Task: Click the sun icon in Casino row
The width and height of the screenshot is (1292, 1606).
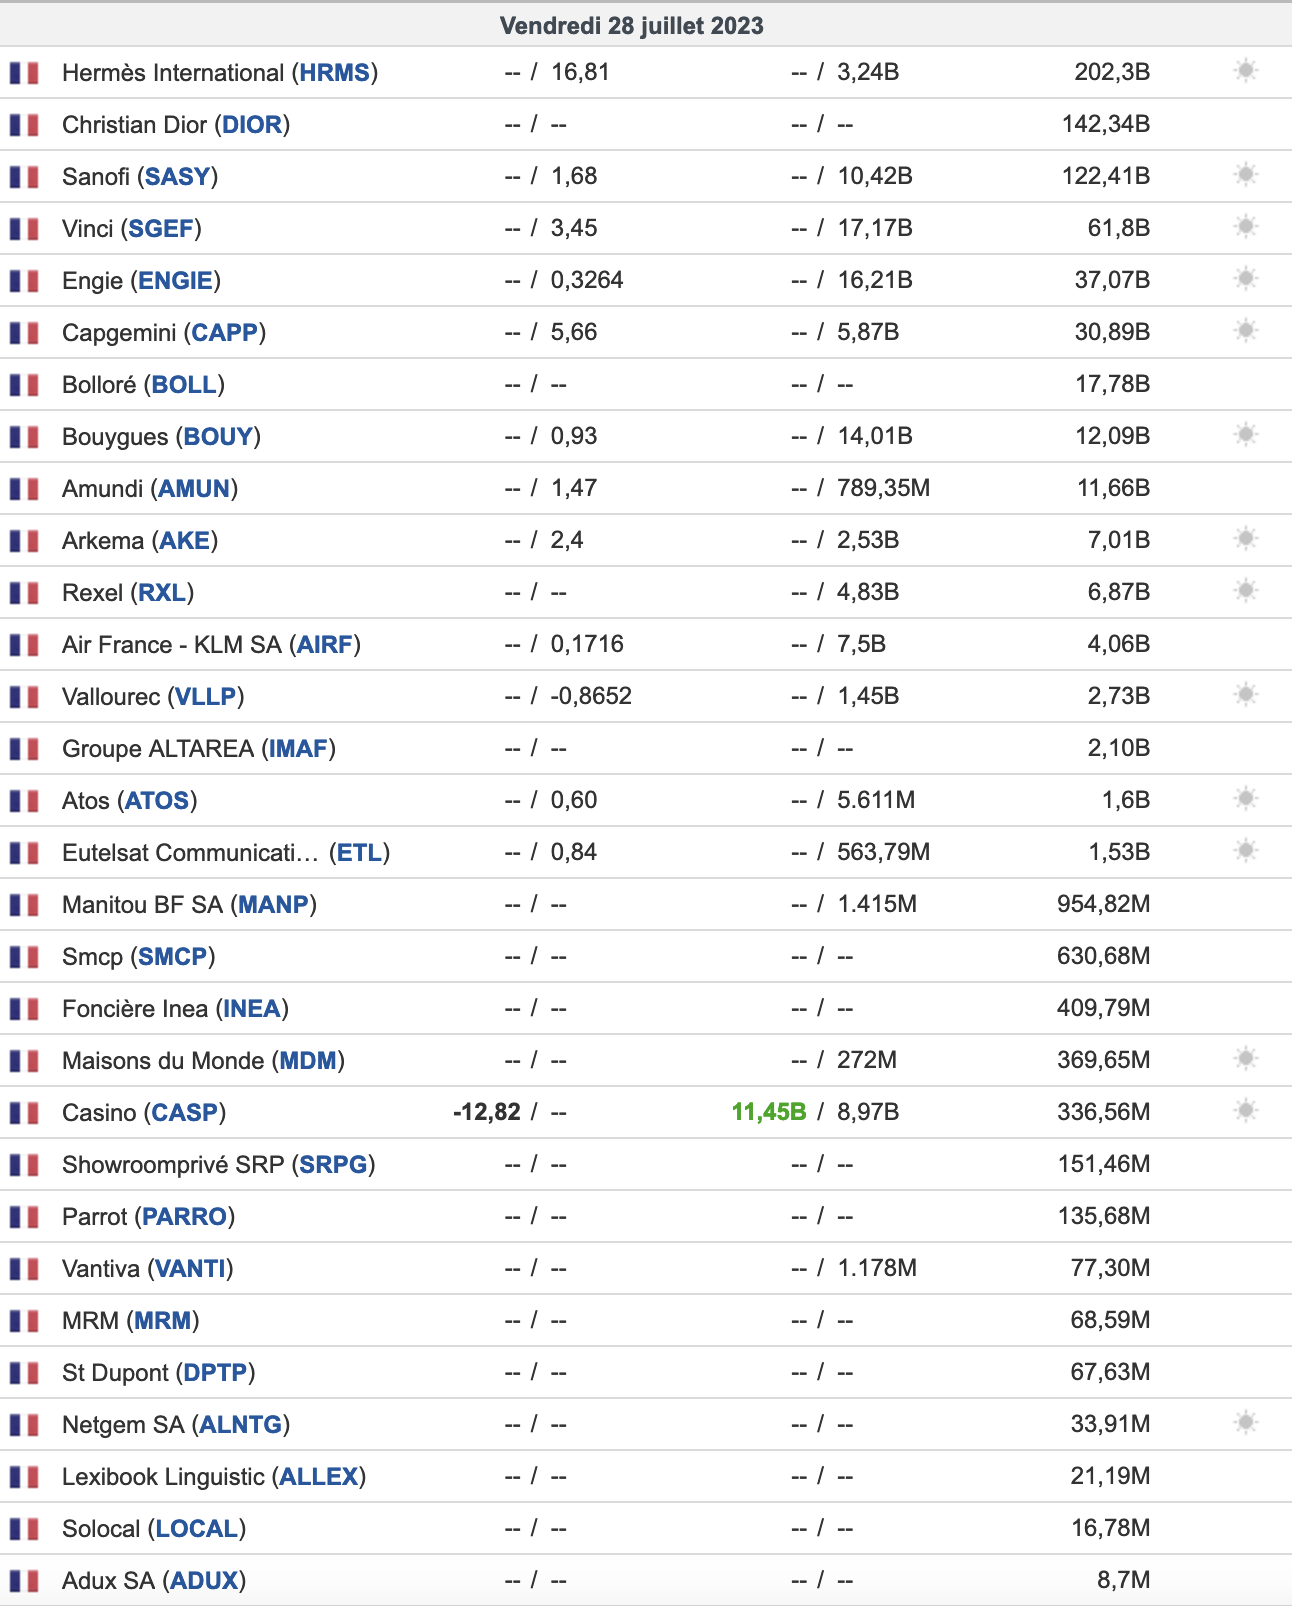Action: [x=1245, y=1111]
